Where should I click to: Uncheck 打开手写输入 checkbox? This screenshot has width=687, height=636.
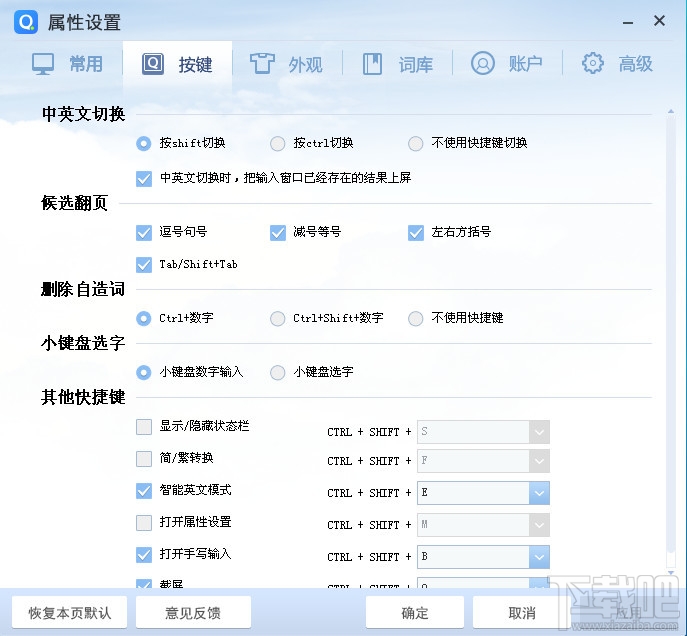[x=144, y=555]
